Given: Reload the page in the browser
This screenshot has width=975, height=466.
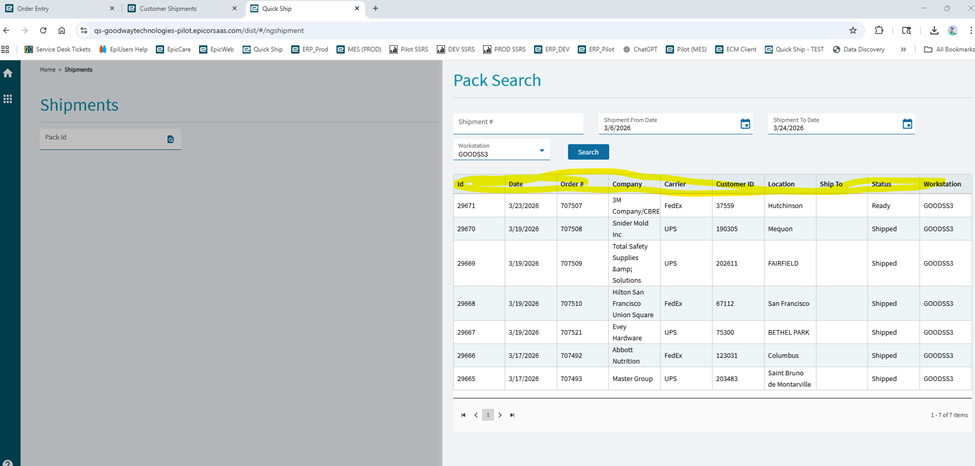Looking at the screenshot, I should [x=43, y=30].
